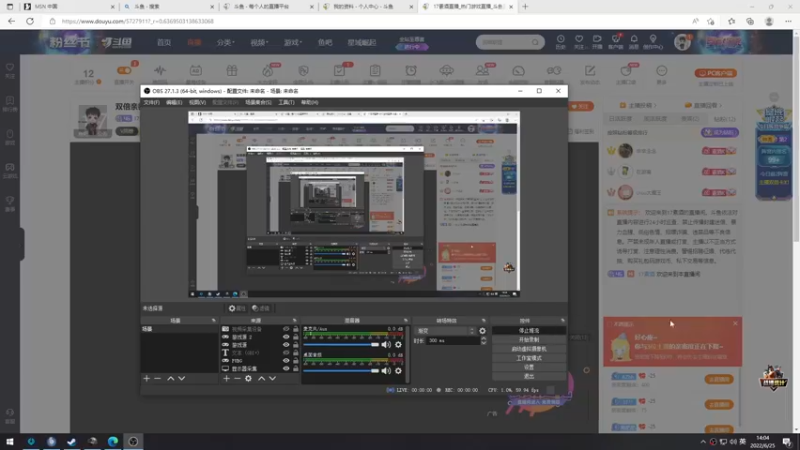The height and width of the screenshot is (450, 800).
Task: Open the alarm clock icon in streamer toolbar
Action: coord(411,71)
